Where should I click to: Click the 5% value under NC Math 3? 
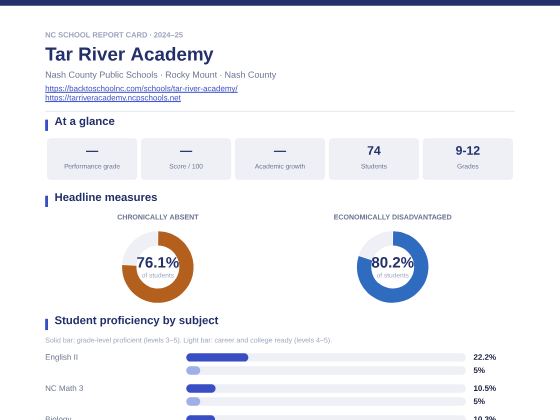pyautogui.click(x=479, y=402)
